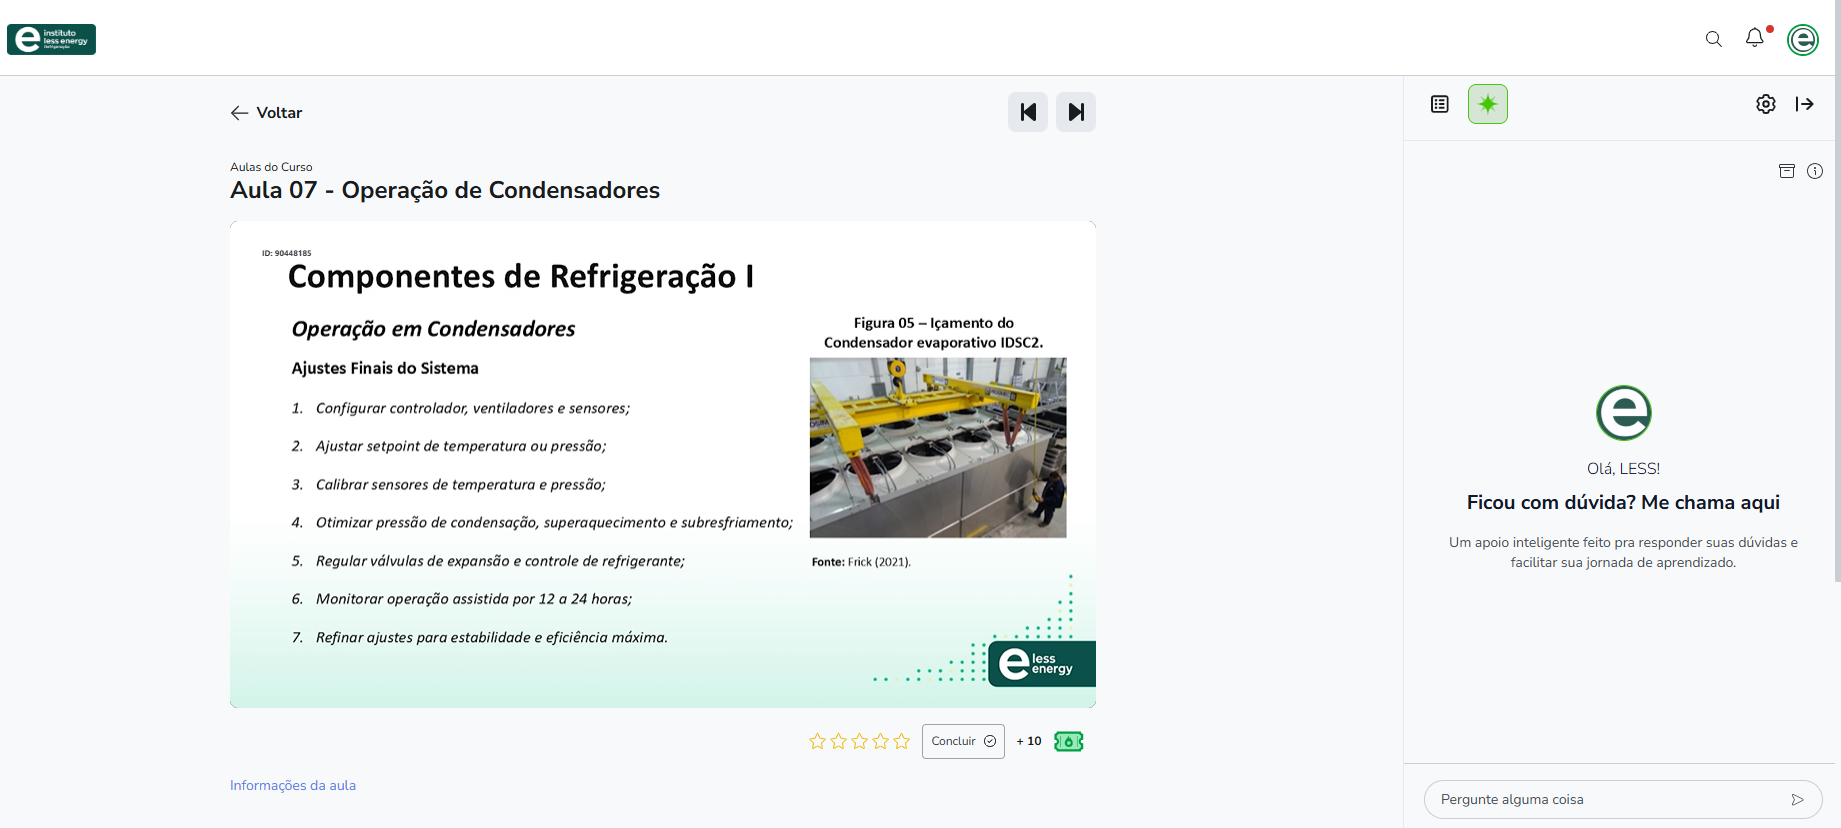The image size is (1841, 828).
Task: Rate the lesson one star
Action: pyautogui.click(x=817, y=741)
